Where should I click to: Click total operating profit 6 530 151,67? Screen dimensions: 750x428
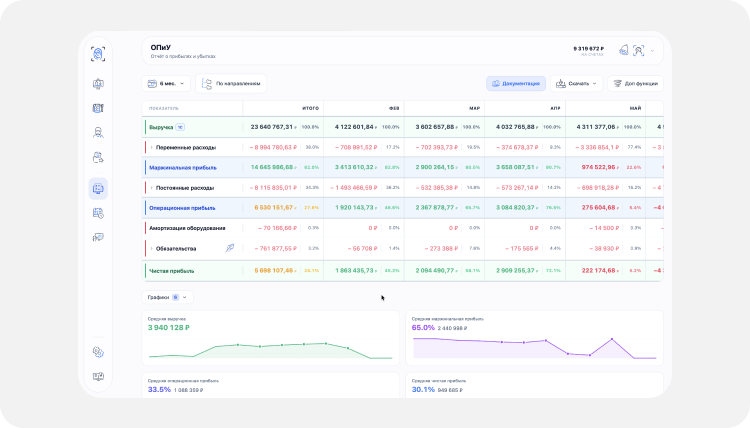tap(274, 208)
